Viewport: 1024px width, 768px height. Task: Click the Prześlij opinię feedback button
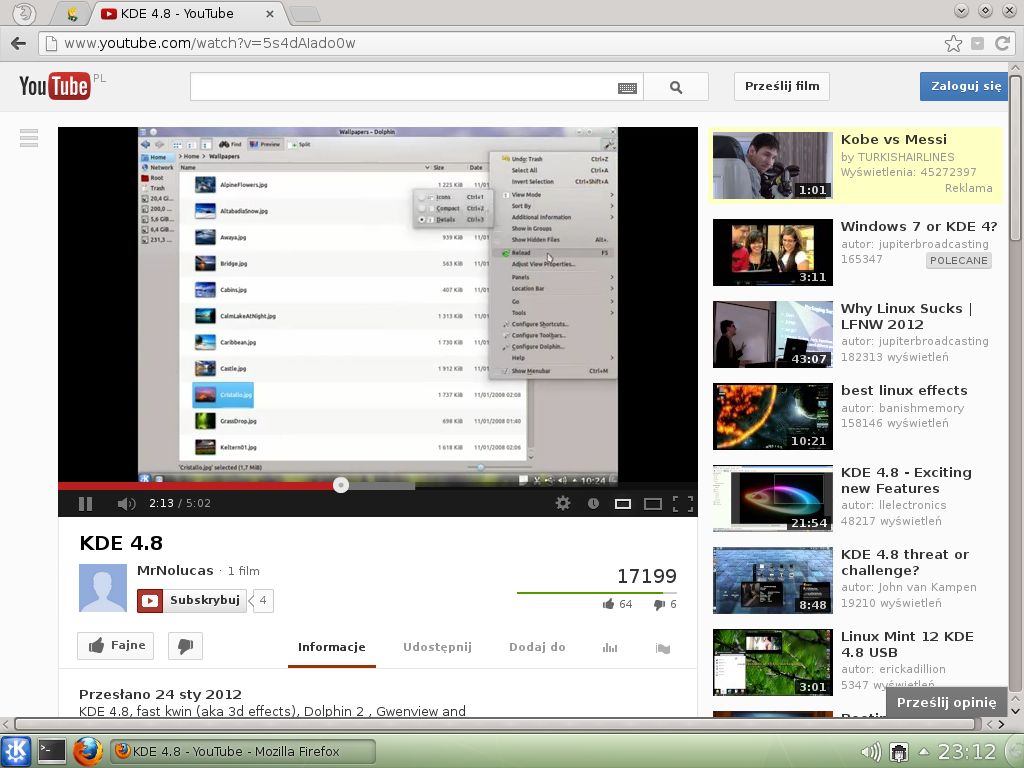point(946,703)
